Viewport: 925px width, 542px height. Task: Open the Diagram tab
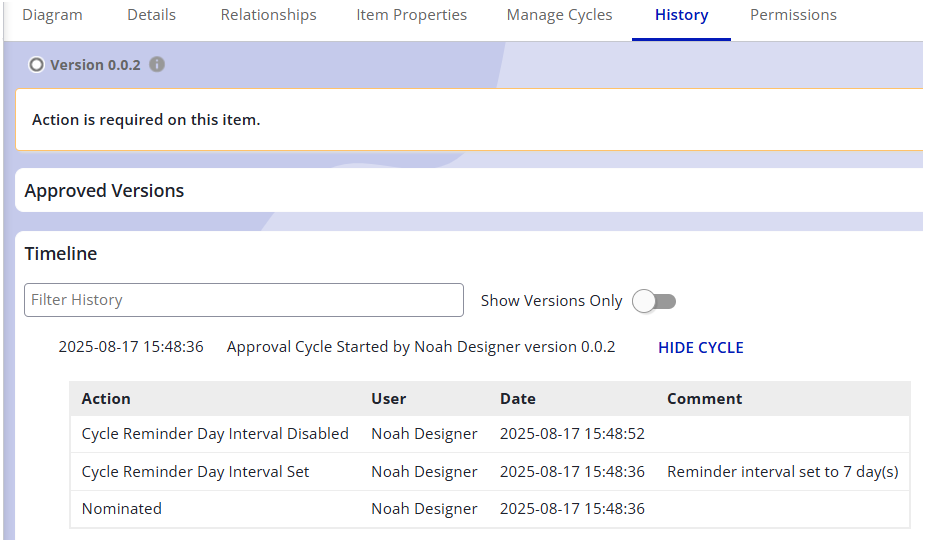pos(52,15)
